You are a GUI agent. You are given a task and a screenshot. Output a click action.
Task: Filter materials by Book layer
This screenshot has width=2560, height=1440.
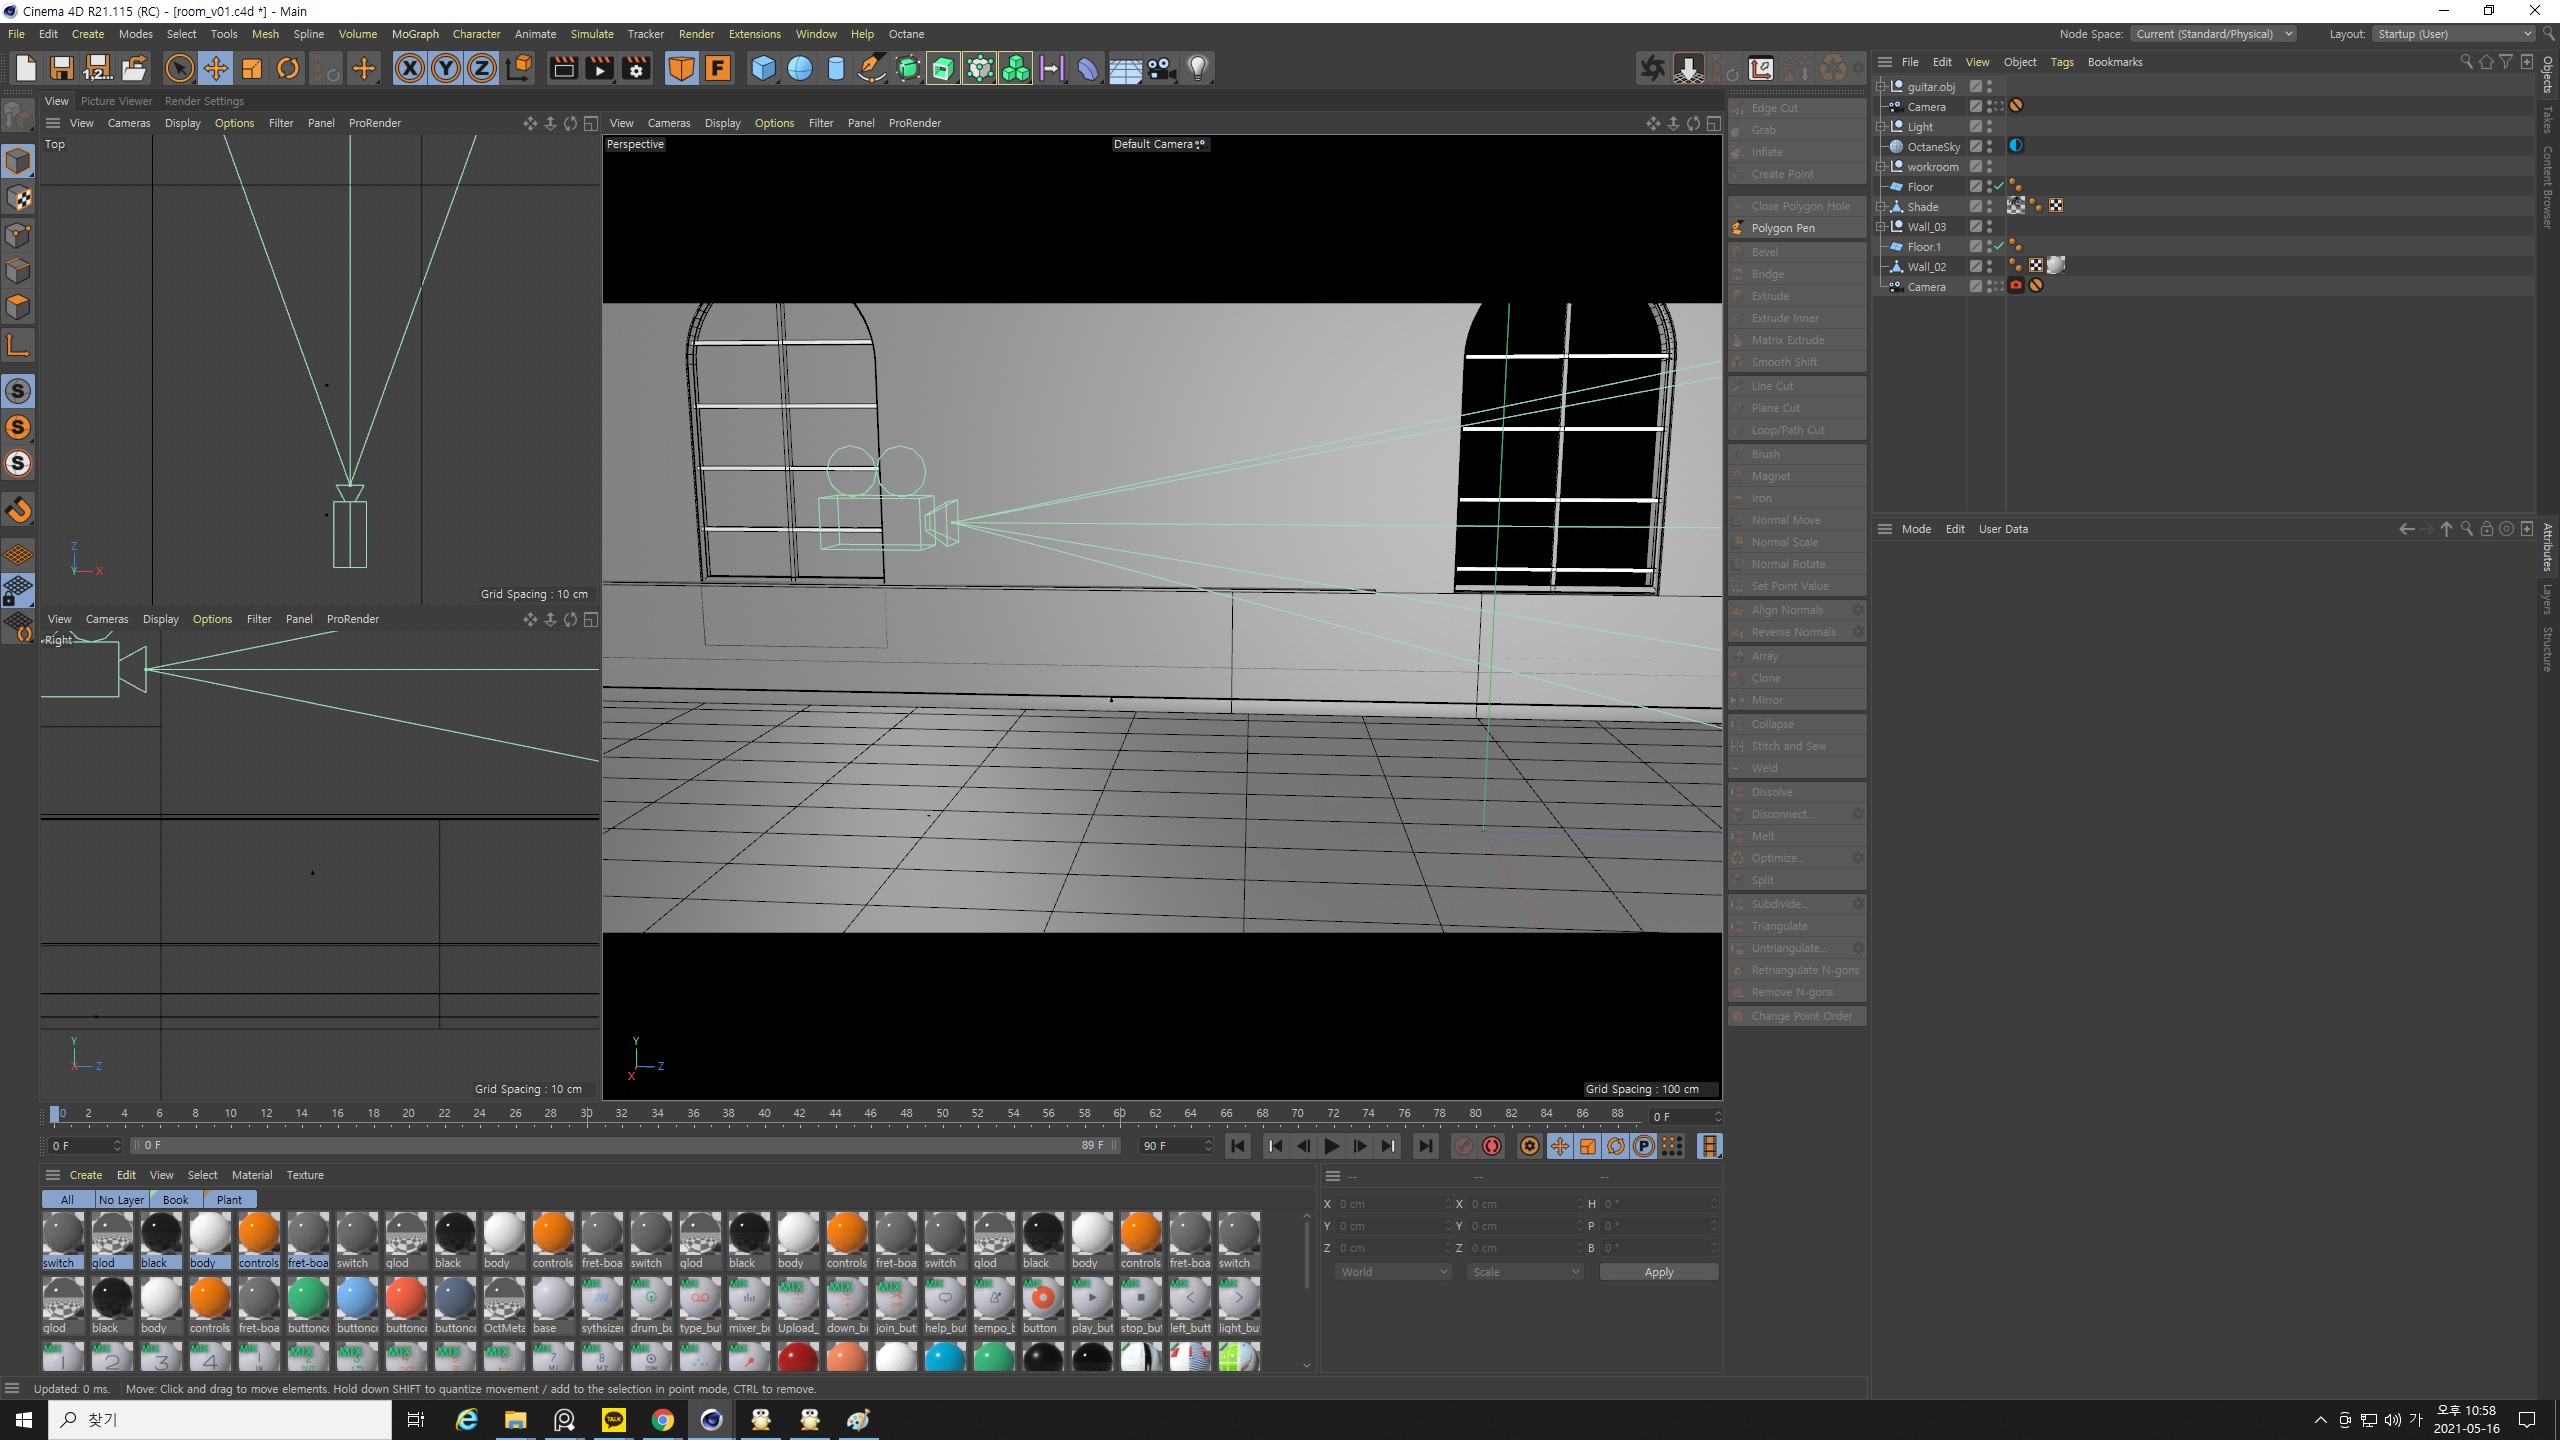175,1200
